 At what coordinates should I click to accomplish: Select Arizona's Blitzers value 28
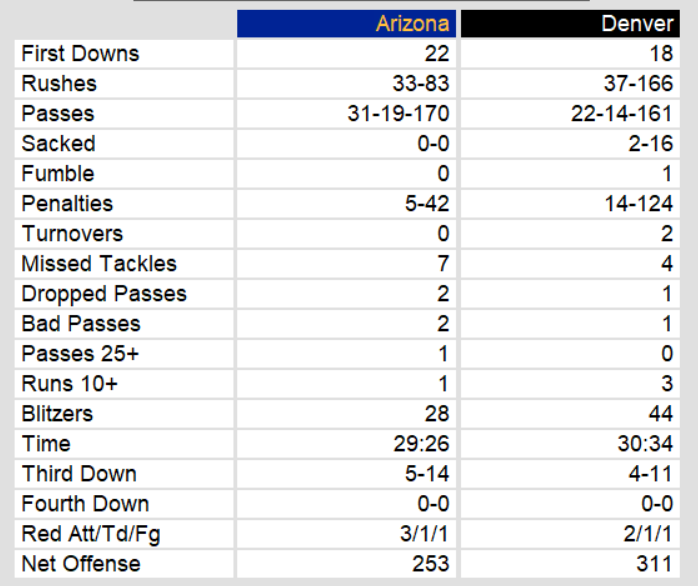click(437, 413)
